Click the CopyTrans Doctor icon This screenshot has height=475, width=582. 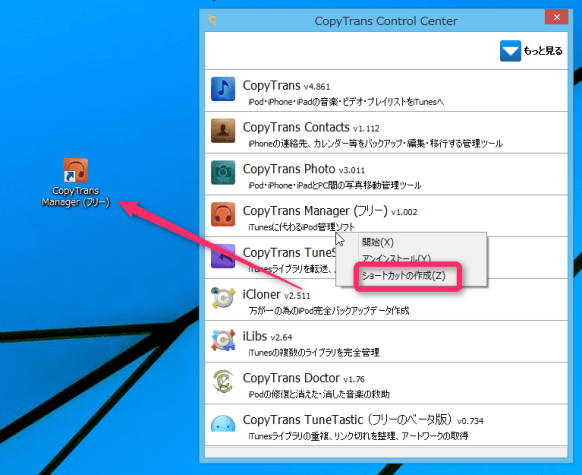[223, 381]
